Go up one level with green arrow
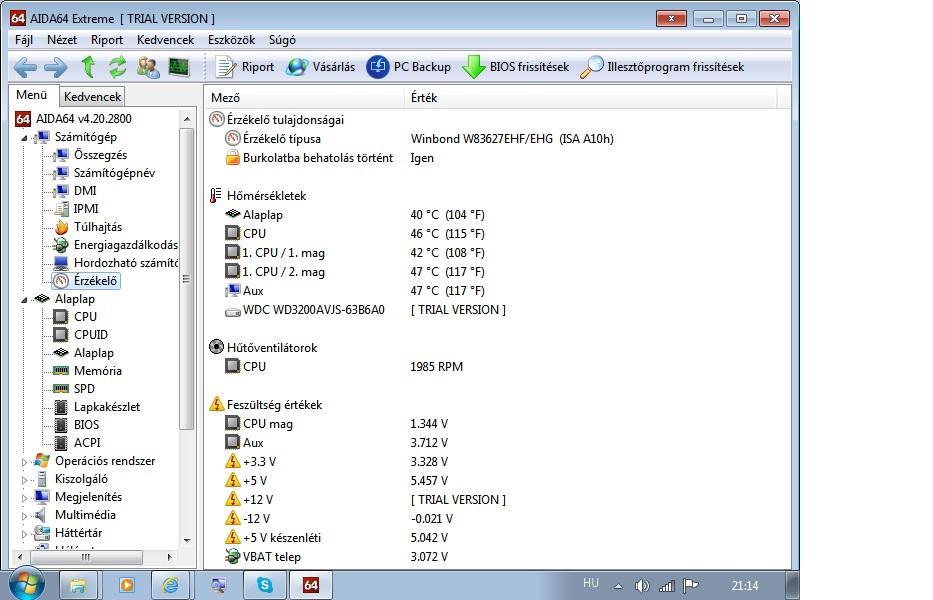The width and height of the screenshot is (933, 600). coord(88,67)
